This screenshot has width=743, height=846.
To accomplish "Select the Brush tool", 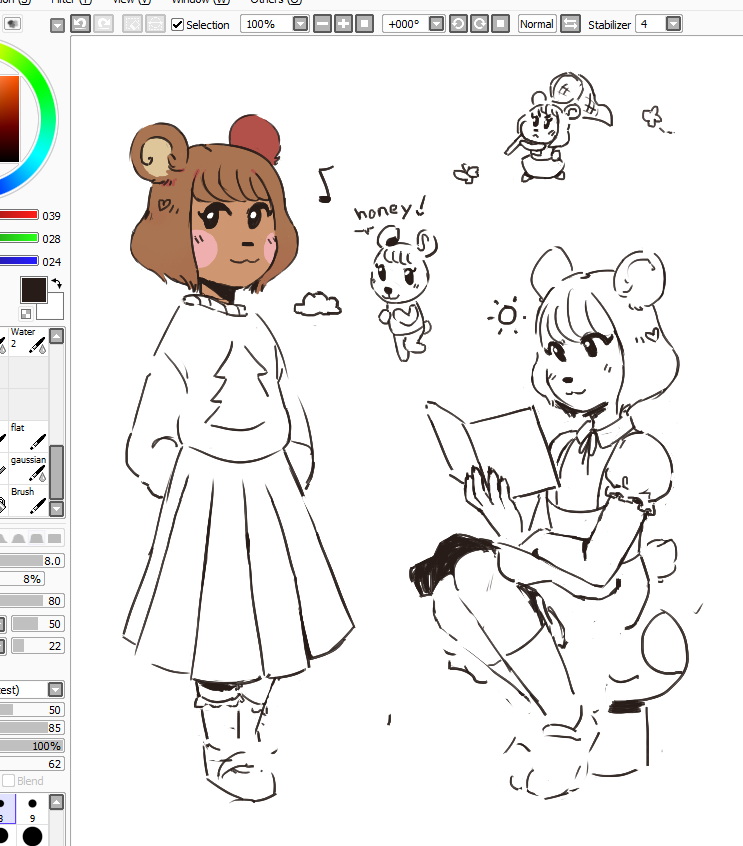I will [x=29, y=499].
